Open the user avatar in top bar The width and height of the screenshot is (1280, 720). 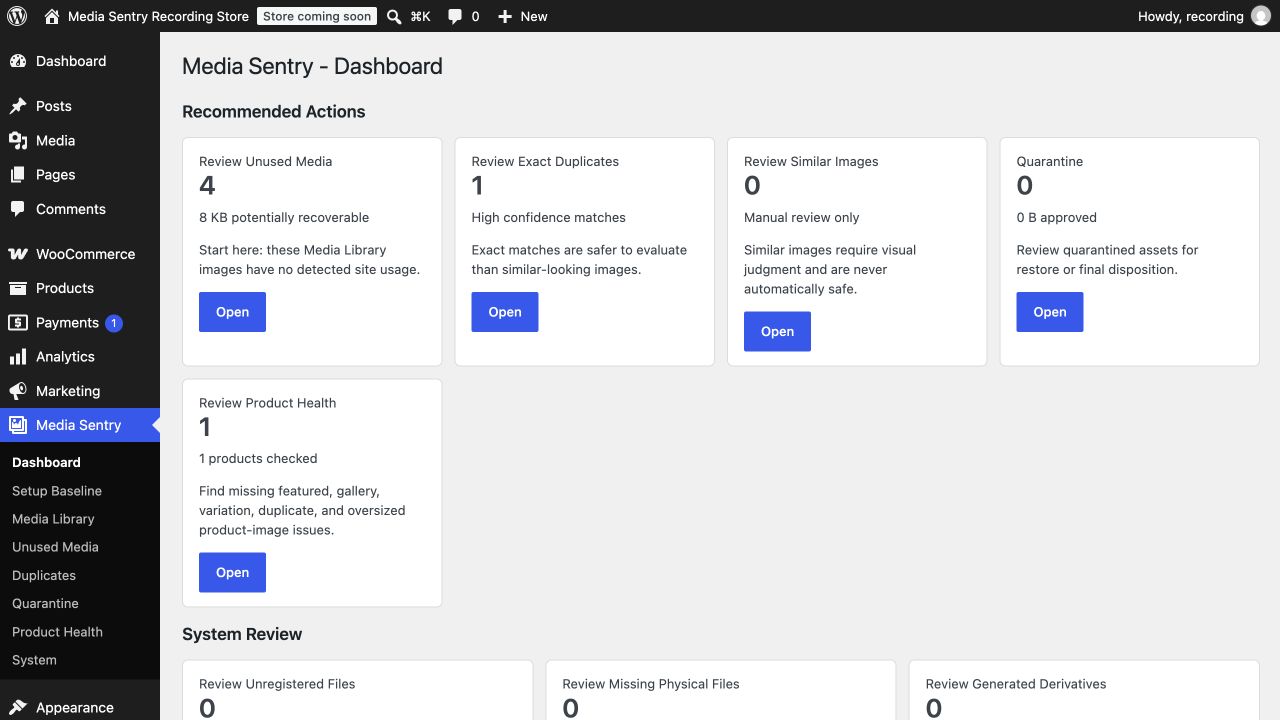[x=1261, y=16]
